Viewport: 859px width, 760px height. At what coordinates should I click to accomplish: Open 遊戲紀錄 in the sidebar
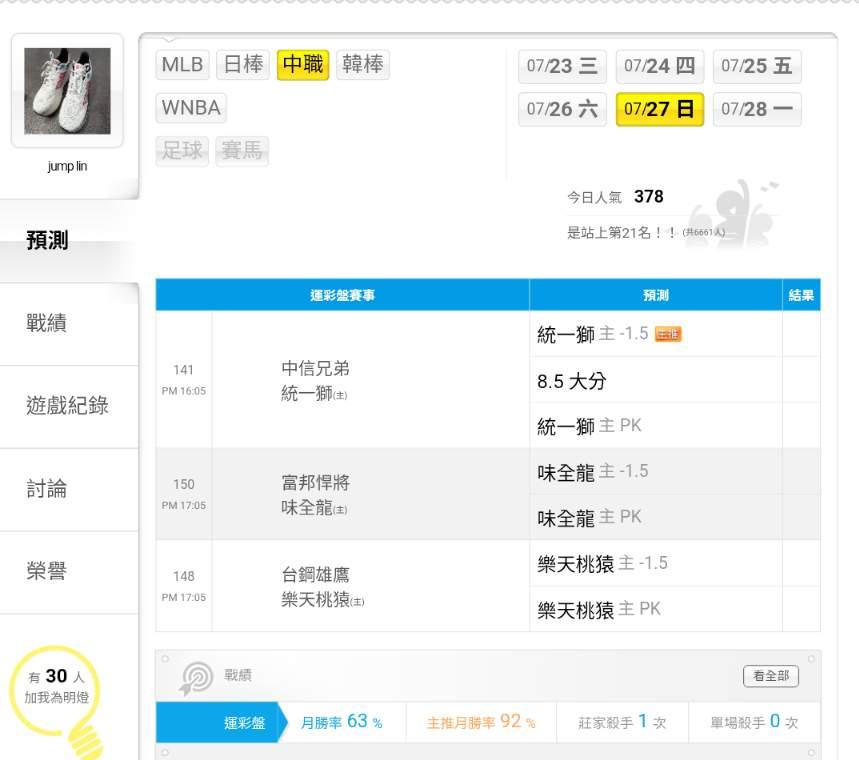[68, 406]
